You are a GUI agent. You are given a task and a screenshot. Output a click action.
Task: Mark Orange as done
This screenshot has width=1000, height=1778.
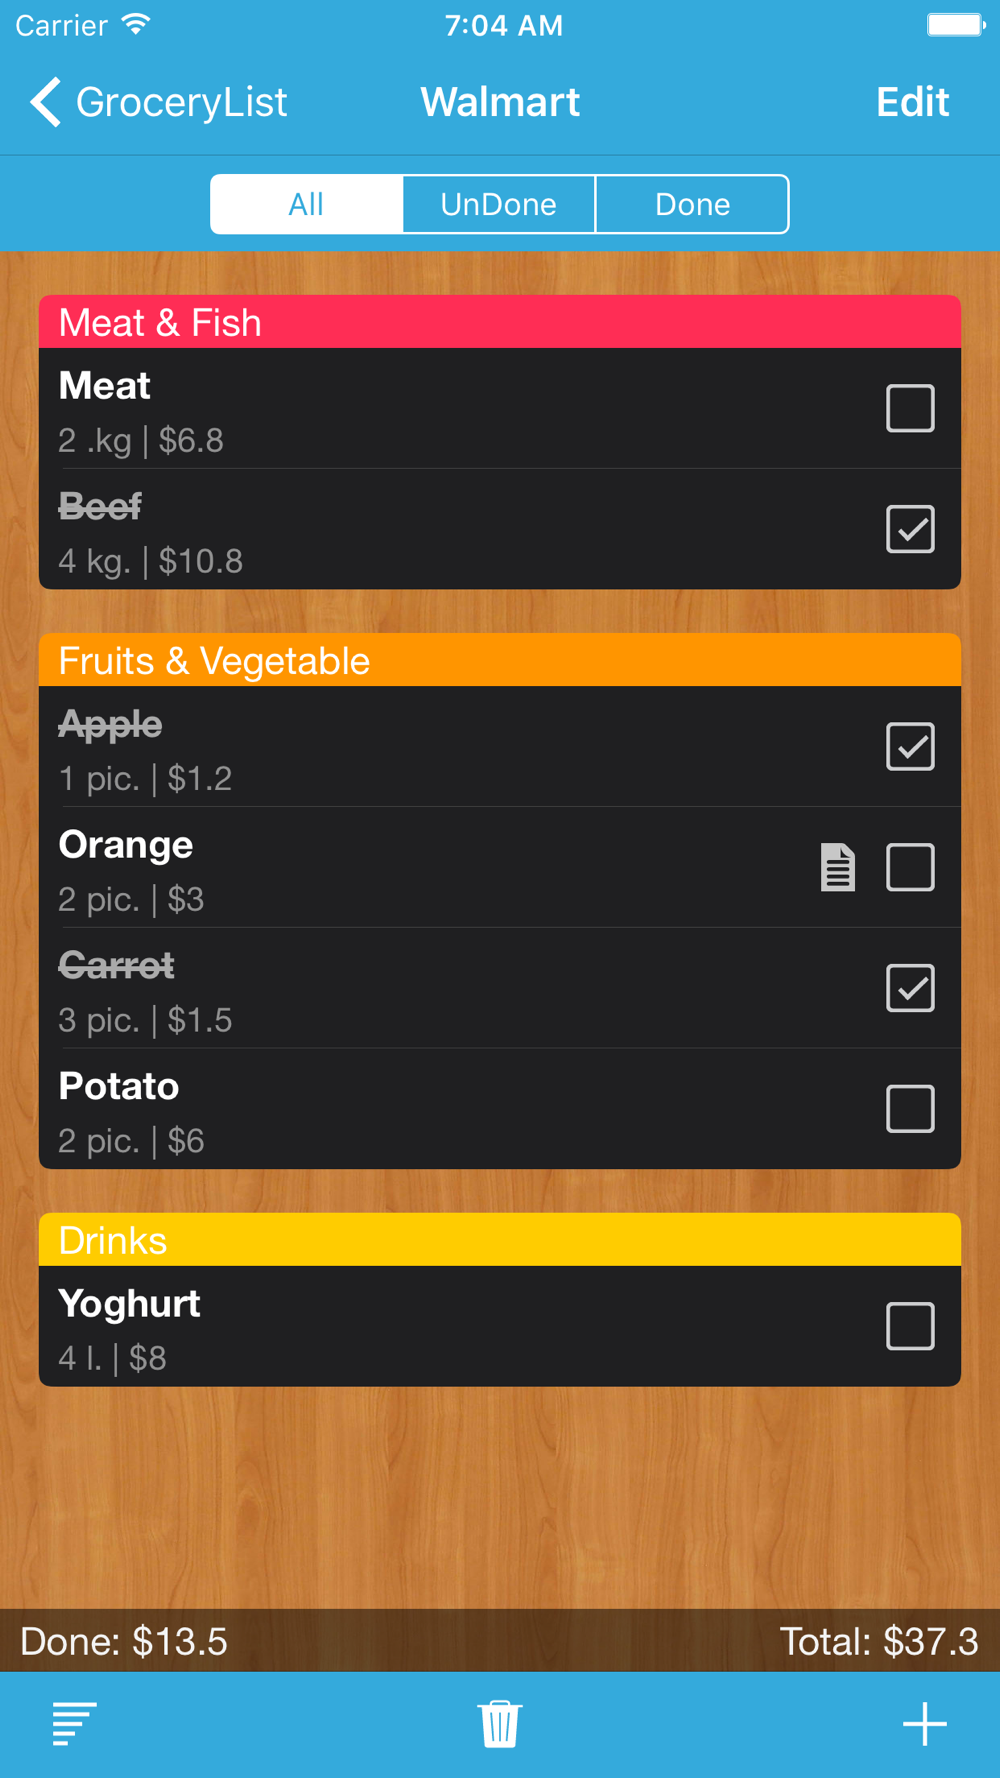click(x=910, y=867)
